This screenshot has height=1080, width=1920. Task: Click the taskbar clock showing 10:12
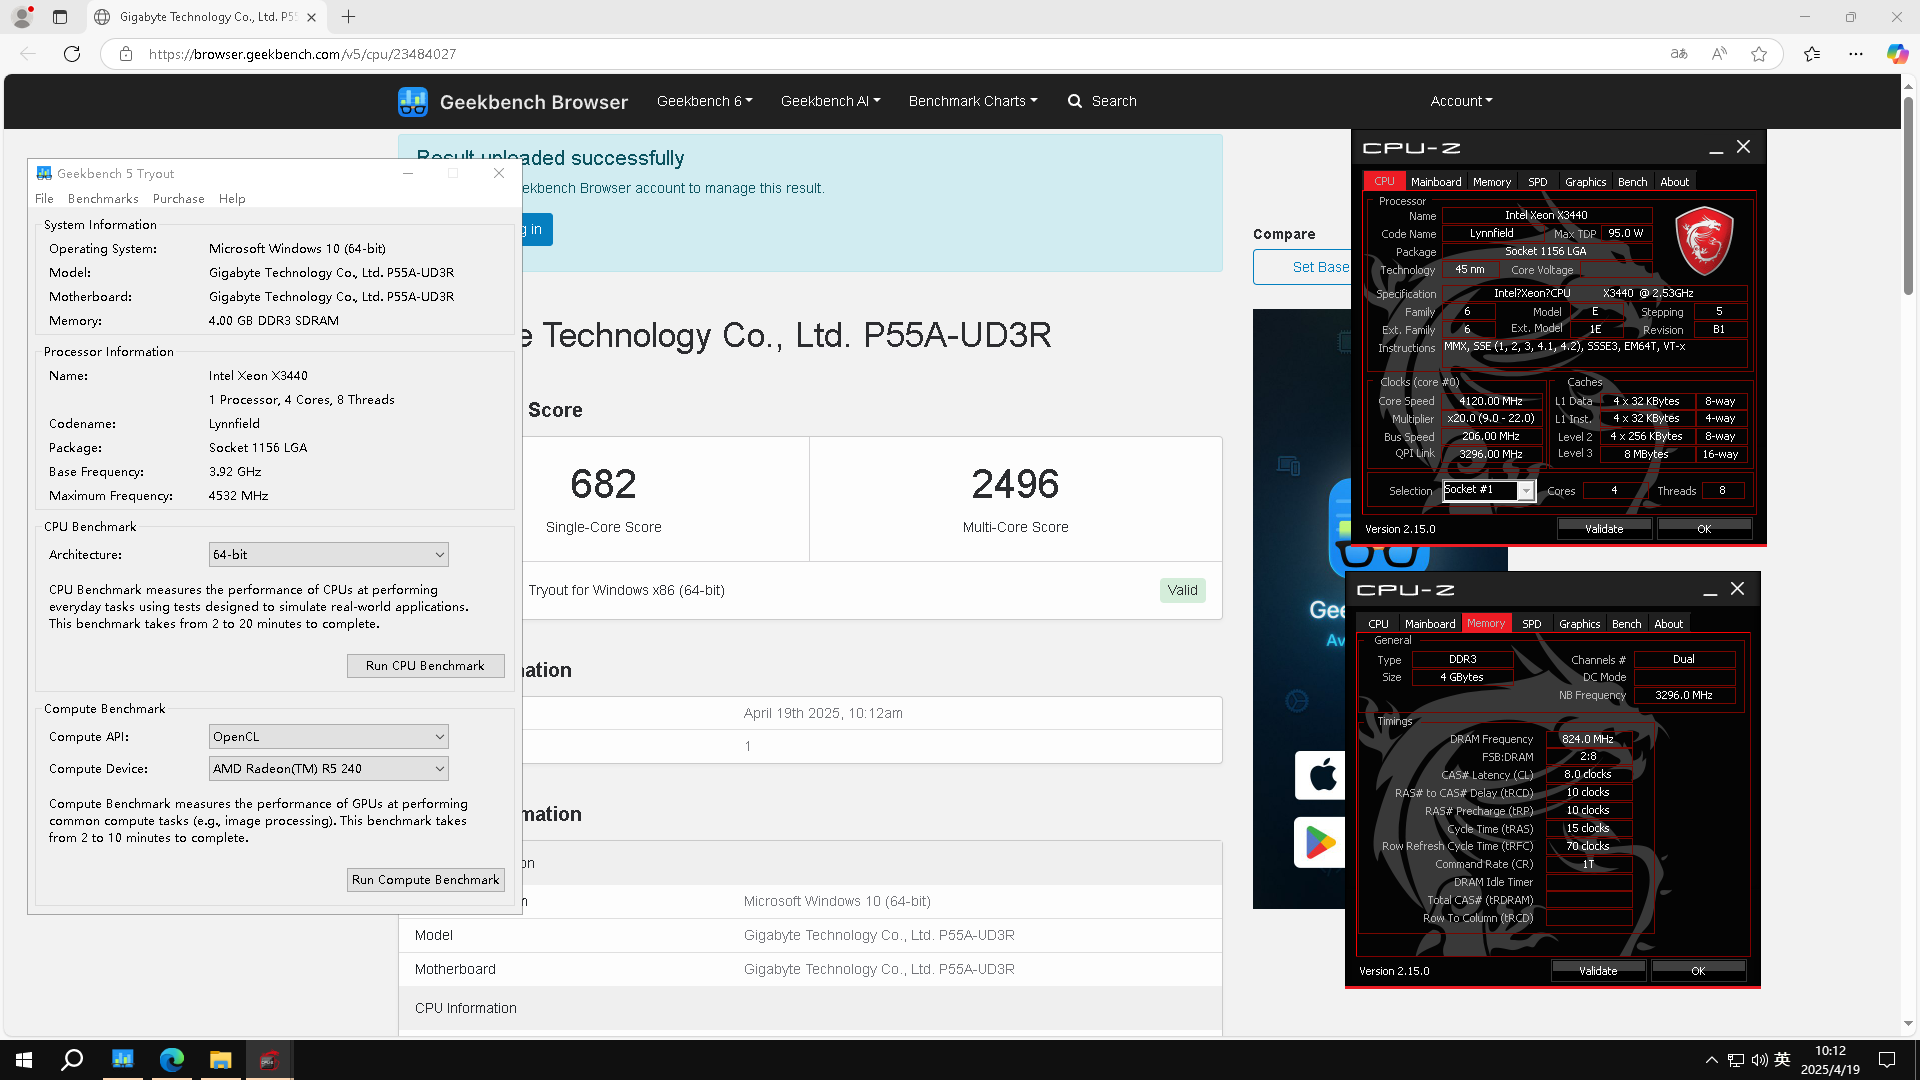[x=1830, y=1060]
